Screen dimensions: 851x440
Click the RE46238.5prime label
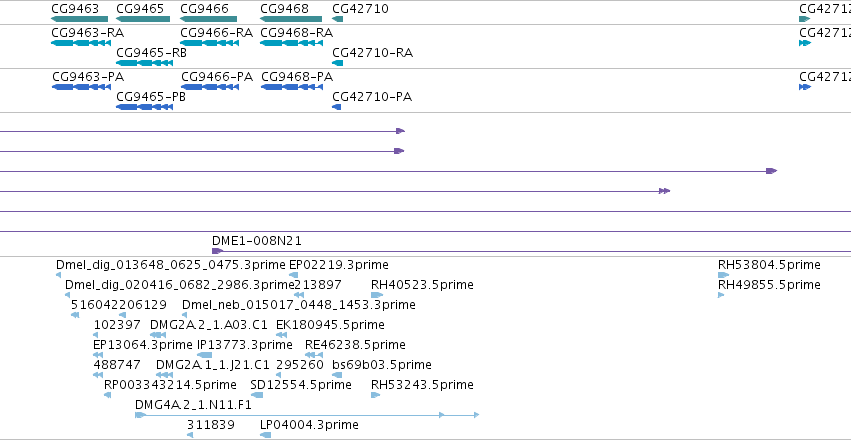click(355, 345)
